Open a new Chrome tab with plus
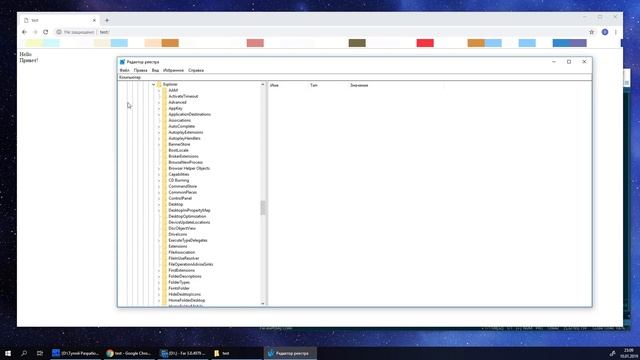Screen dimensions: 640x360 [107, 20]
